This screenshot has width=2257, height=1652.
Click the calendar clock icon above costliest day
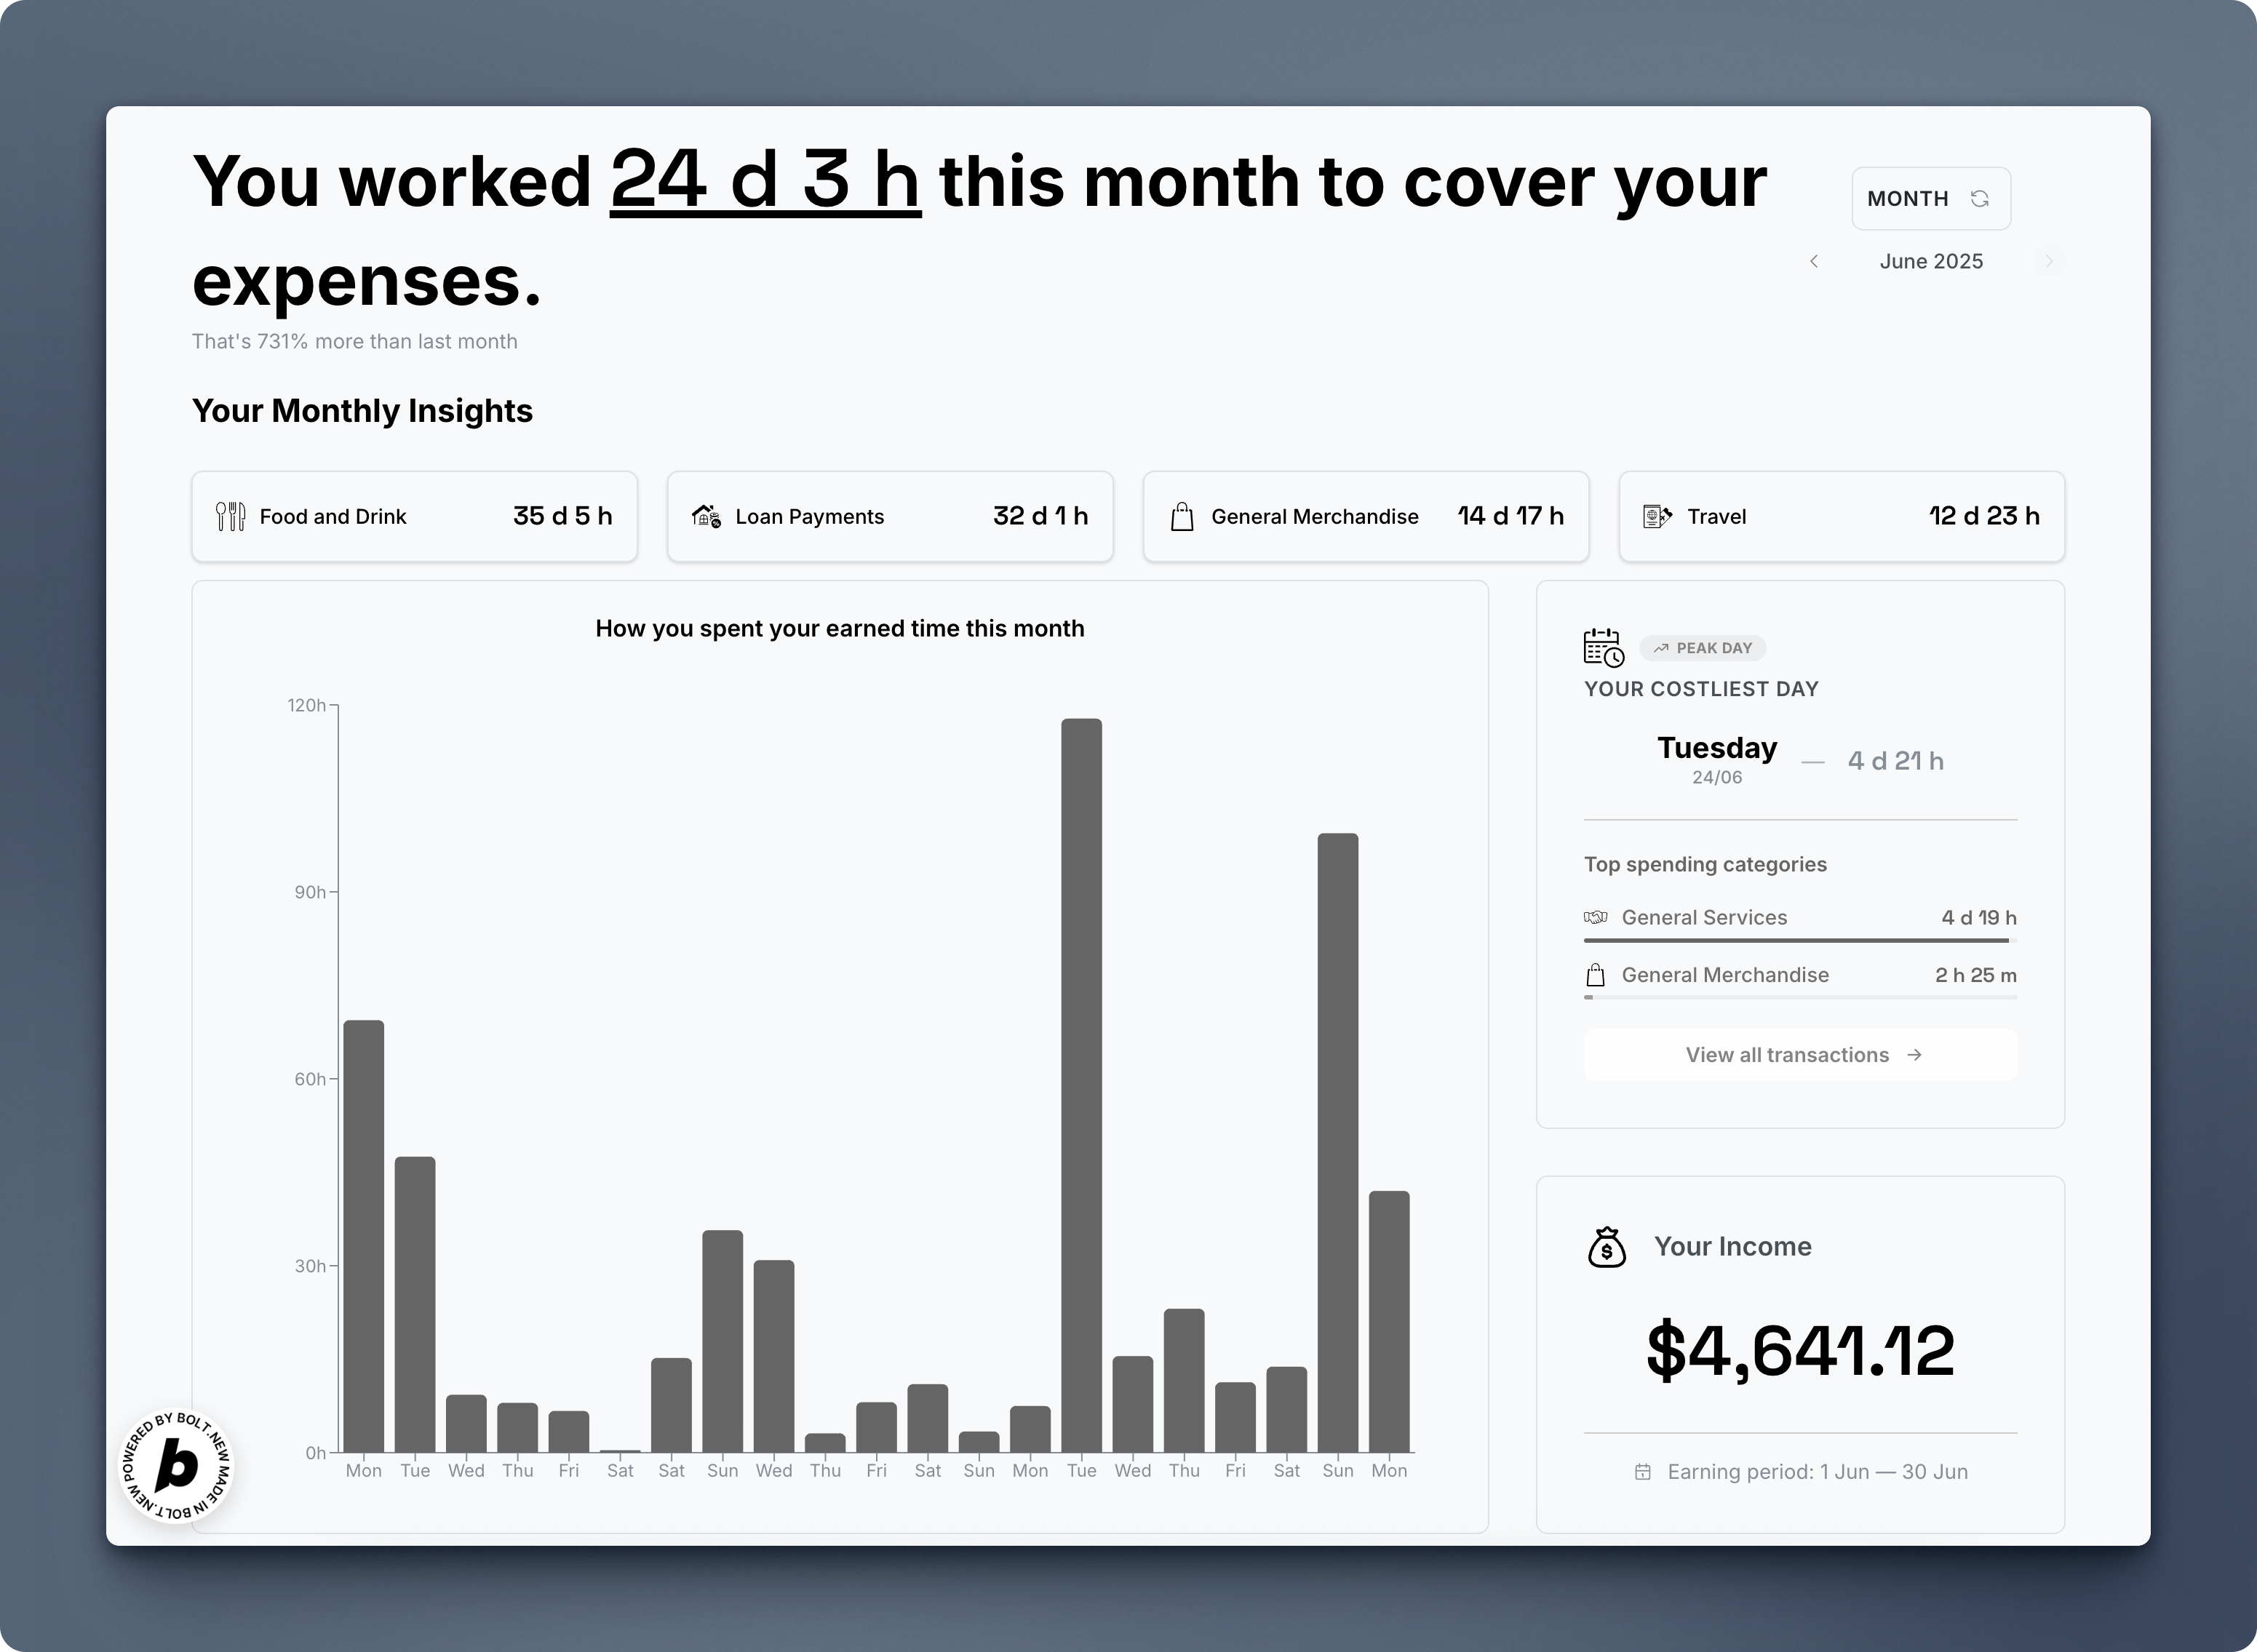point(1603,648)
